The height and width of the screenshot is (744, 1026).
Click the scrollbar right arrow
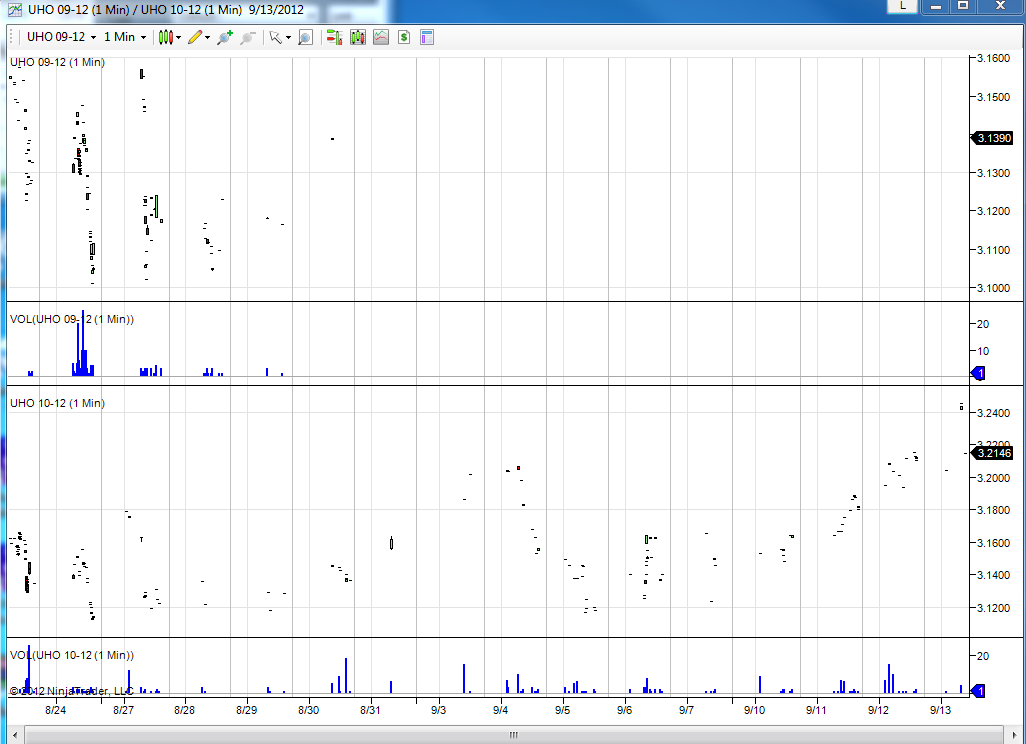click(x=1012, y=735)
